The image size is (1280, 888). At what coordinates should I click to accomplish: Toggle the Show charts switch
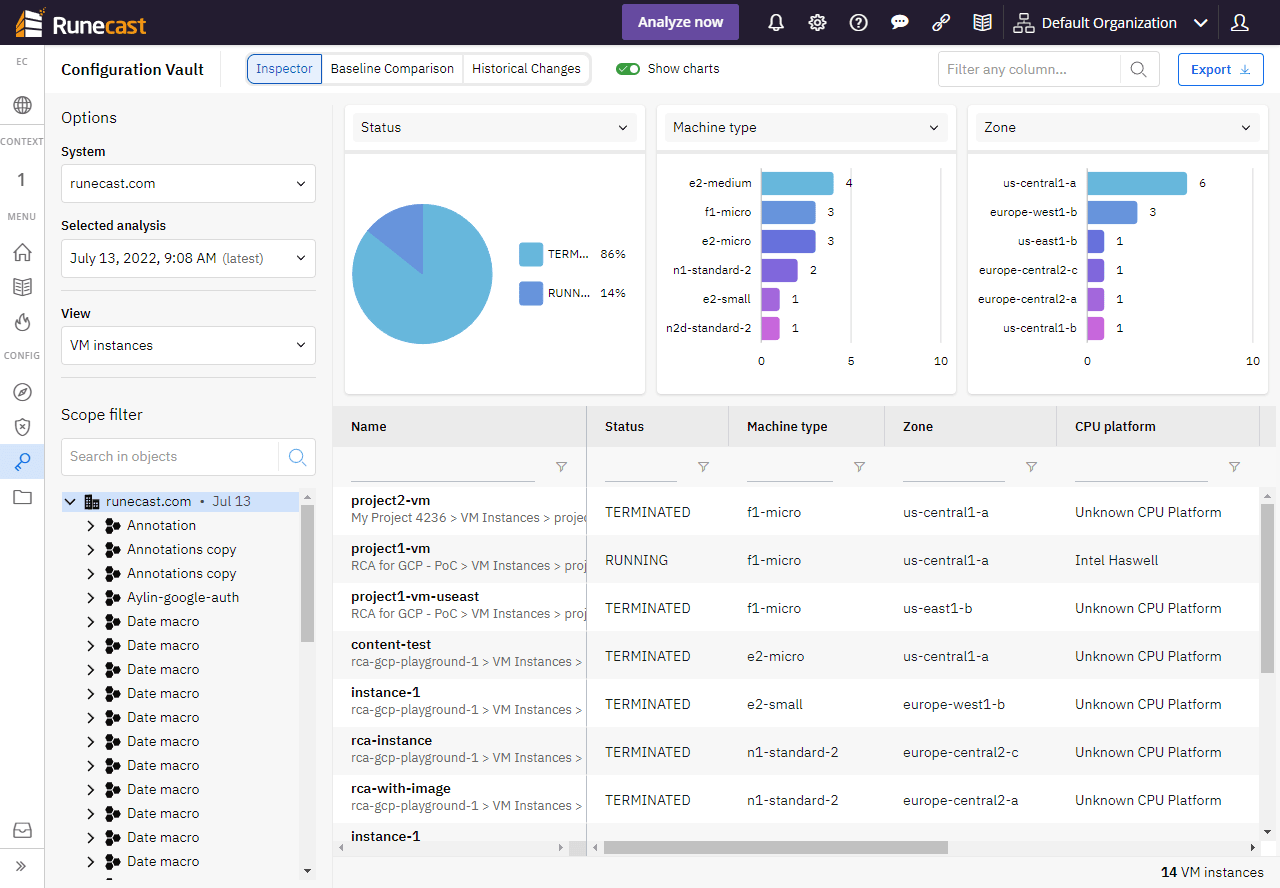coord(628,69)
